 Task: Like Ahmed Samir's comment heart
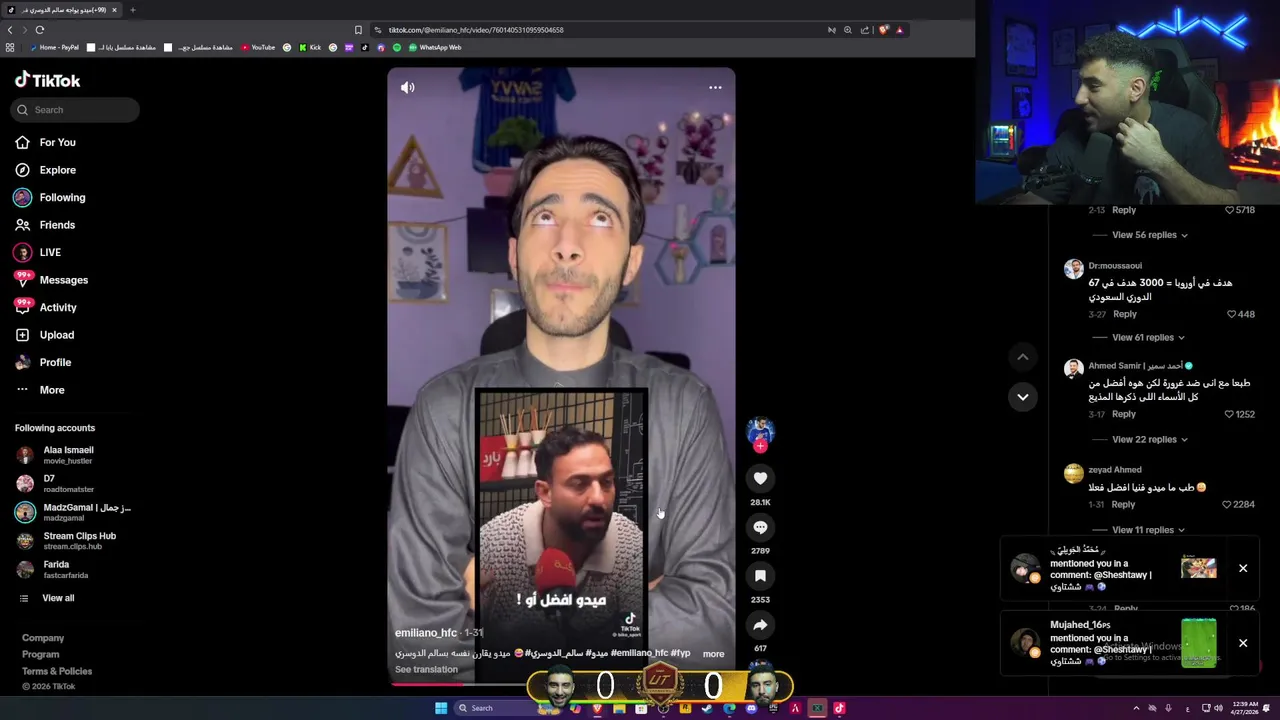click(1229, 414)
